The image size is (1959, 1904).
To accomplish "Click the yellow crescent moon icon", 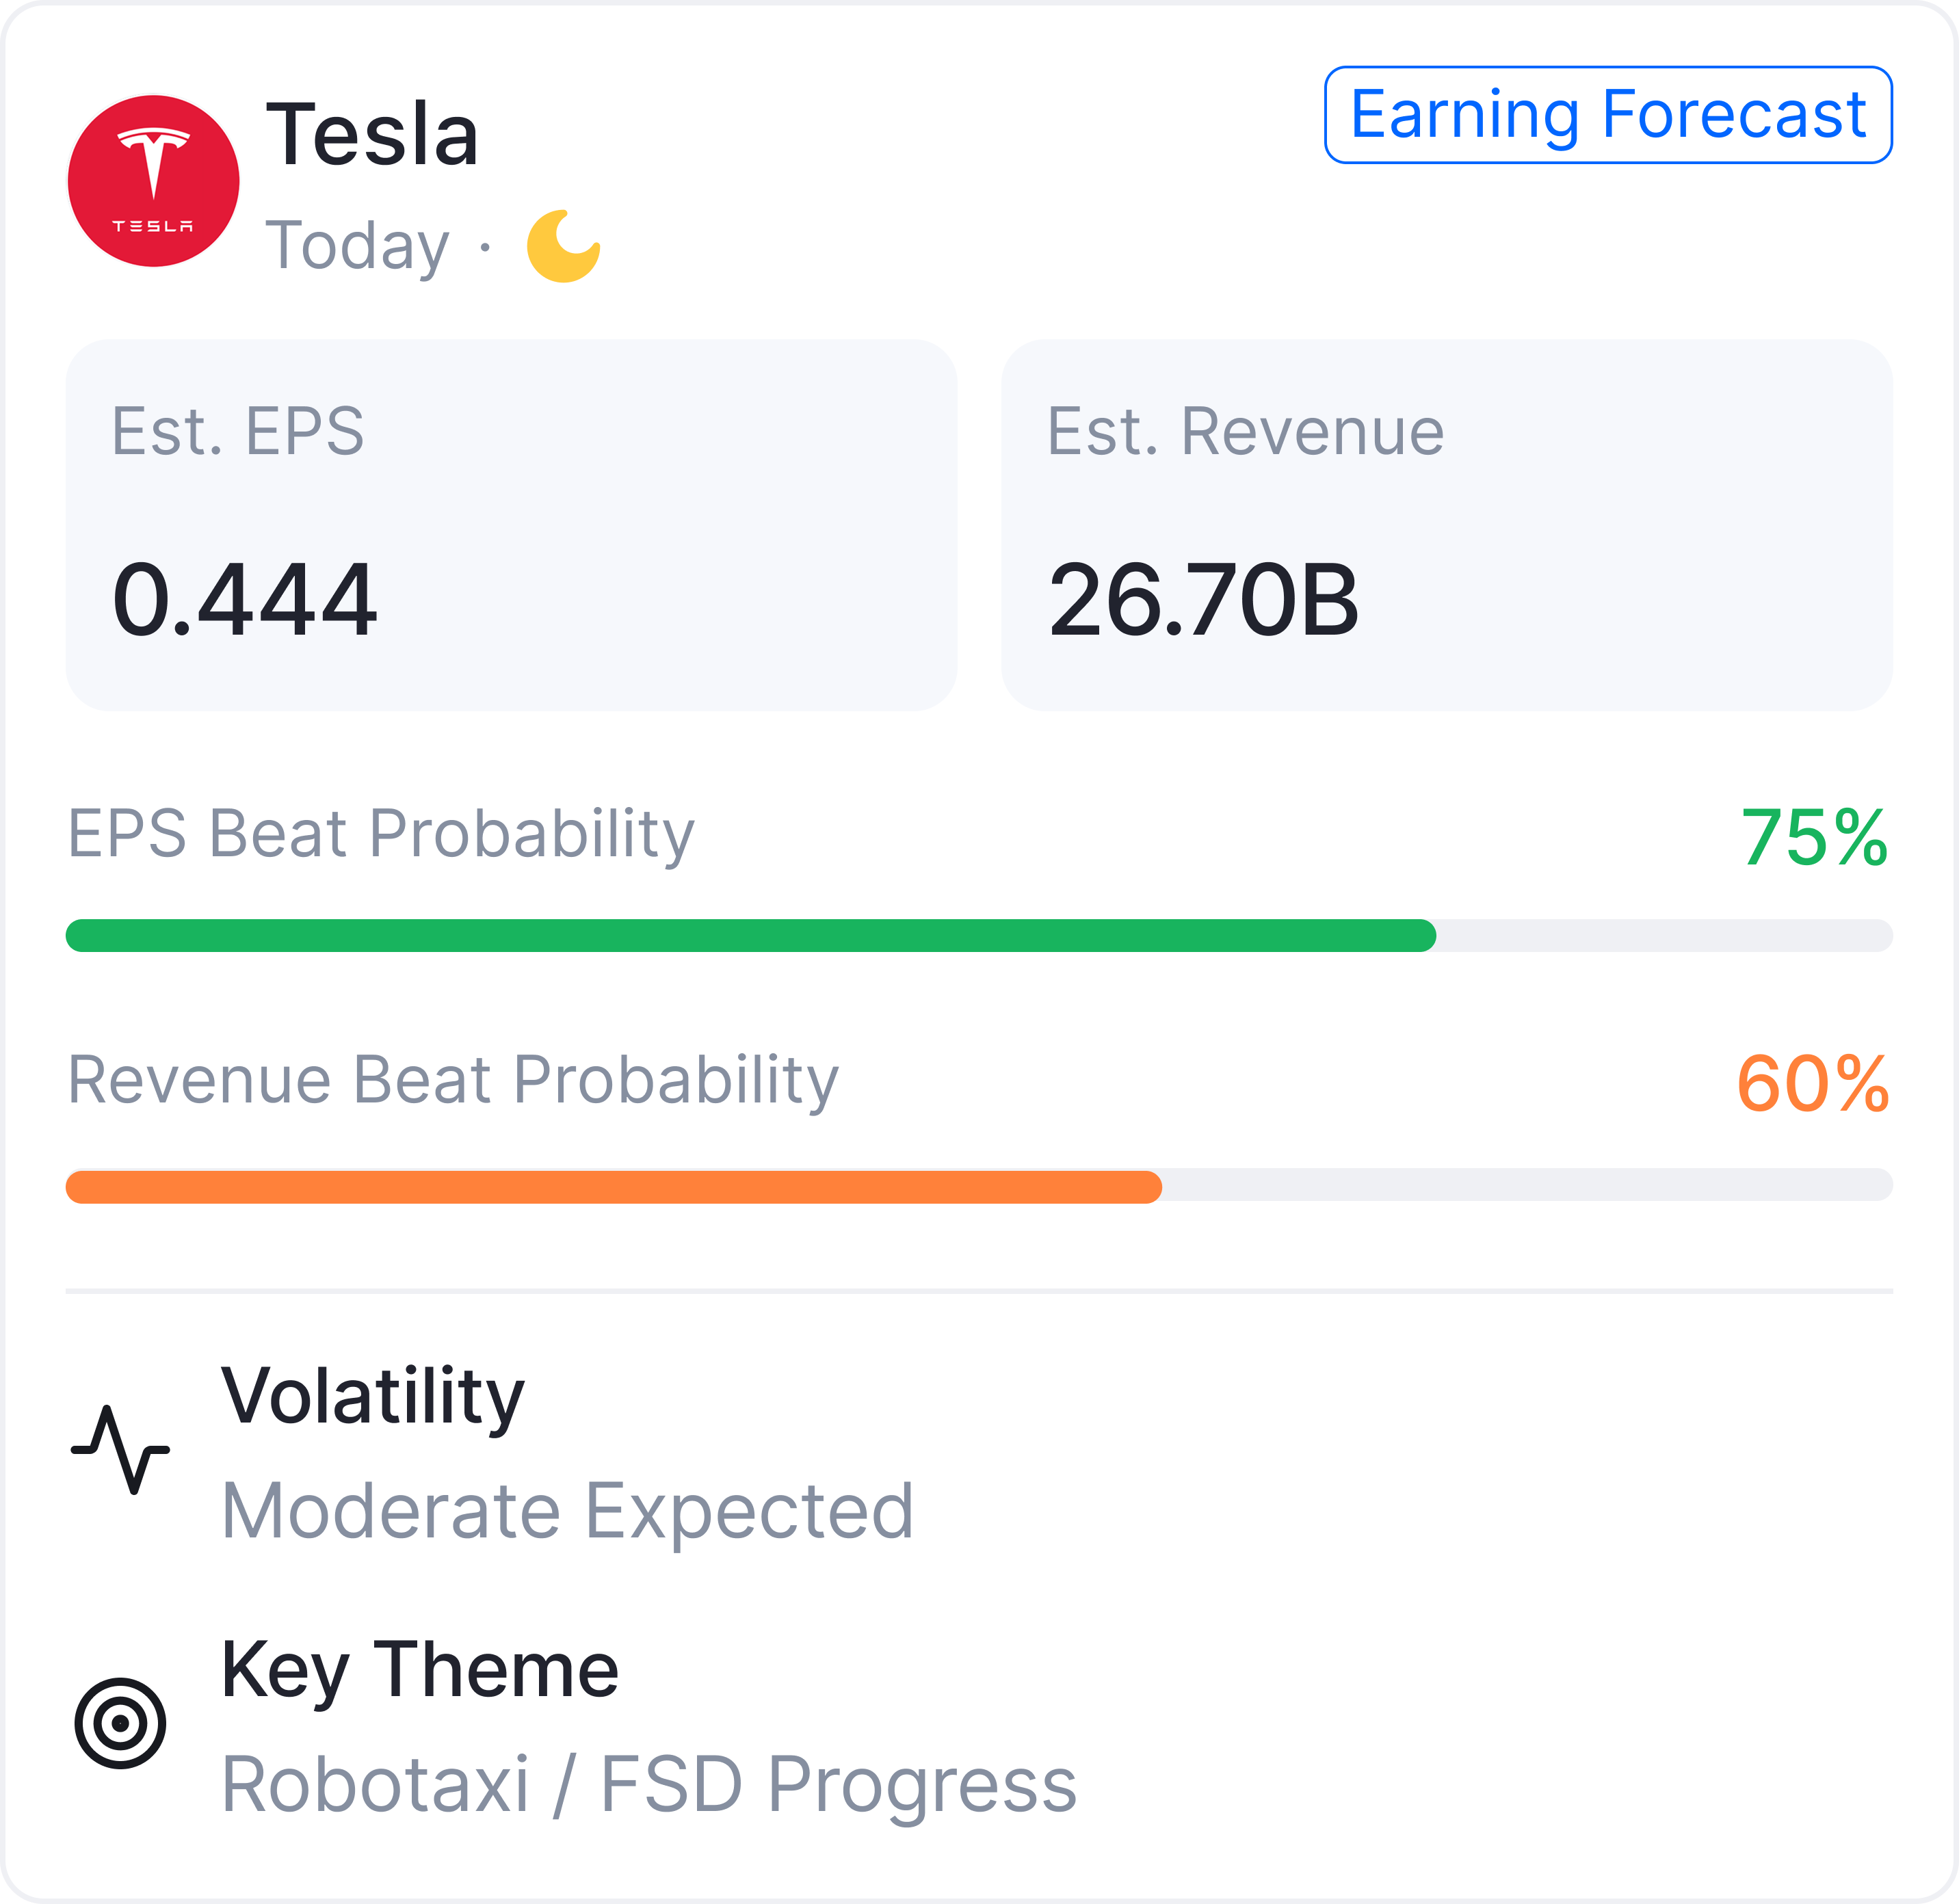I will (x=563, y=247).
